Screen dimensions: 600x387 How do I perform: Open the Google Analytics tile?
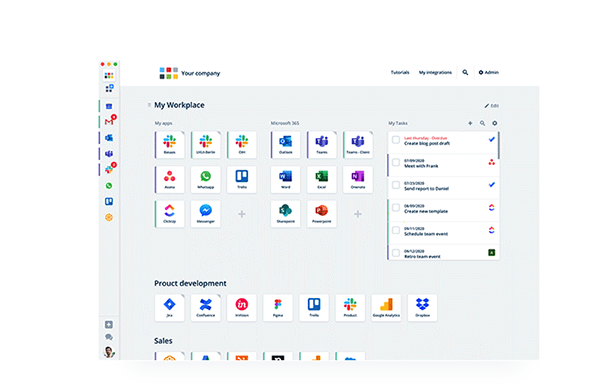pyautogui.click(x=386, y=307)
